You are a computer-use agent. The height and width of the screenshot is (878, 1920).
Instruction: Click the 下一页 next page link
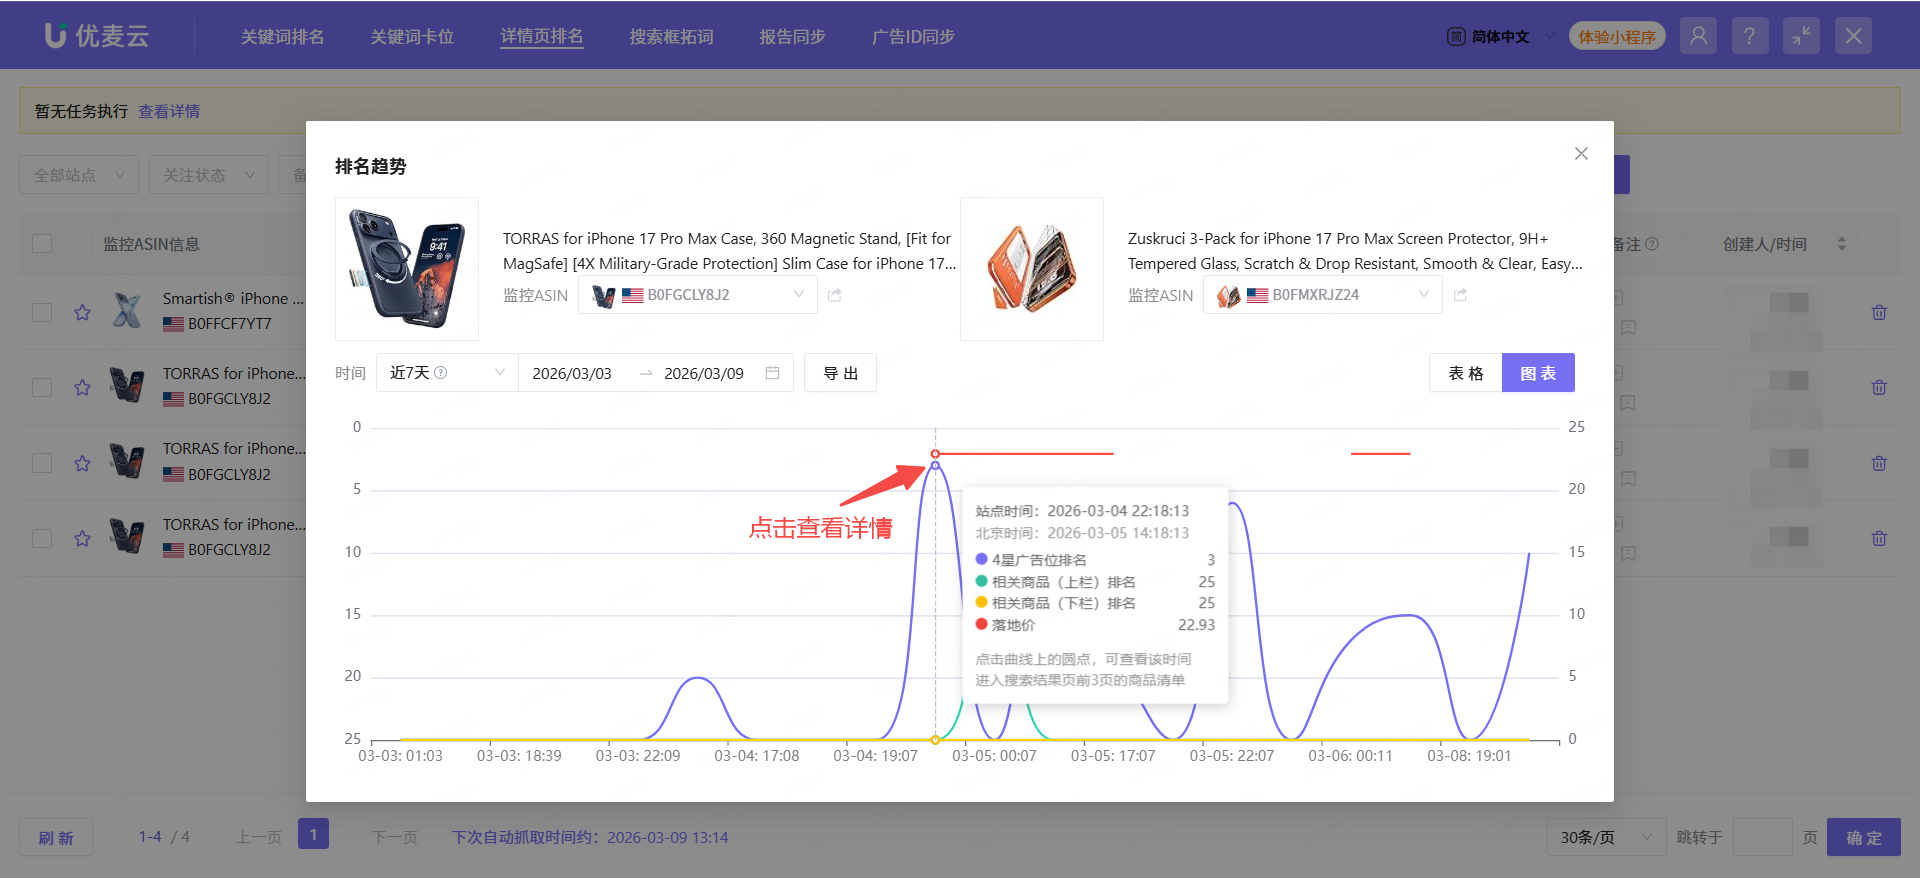[394, 837]
